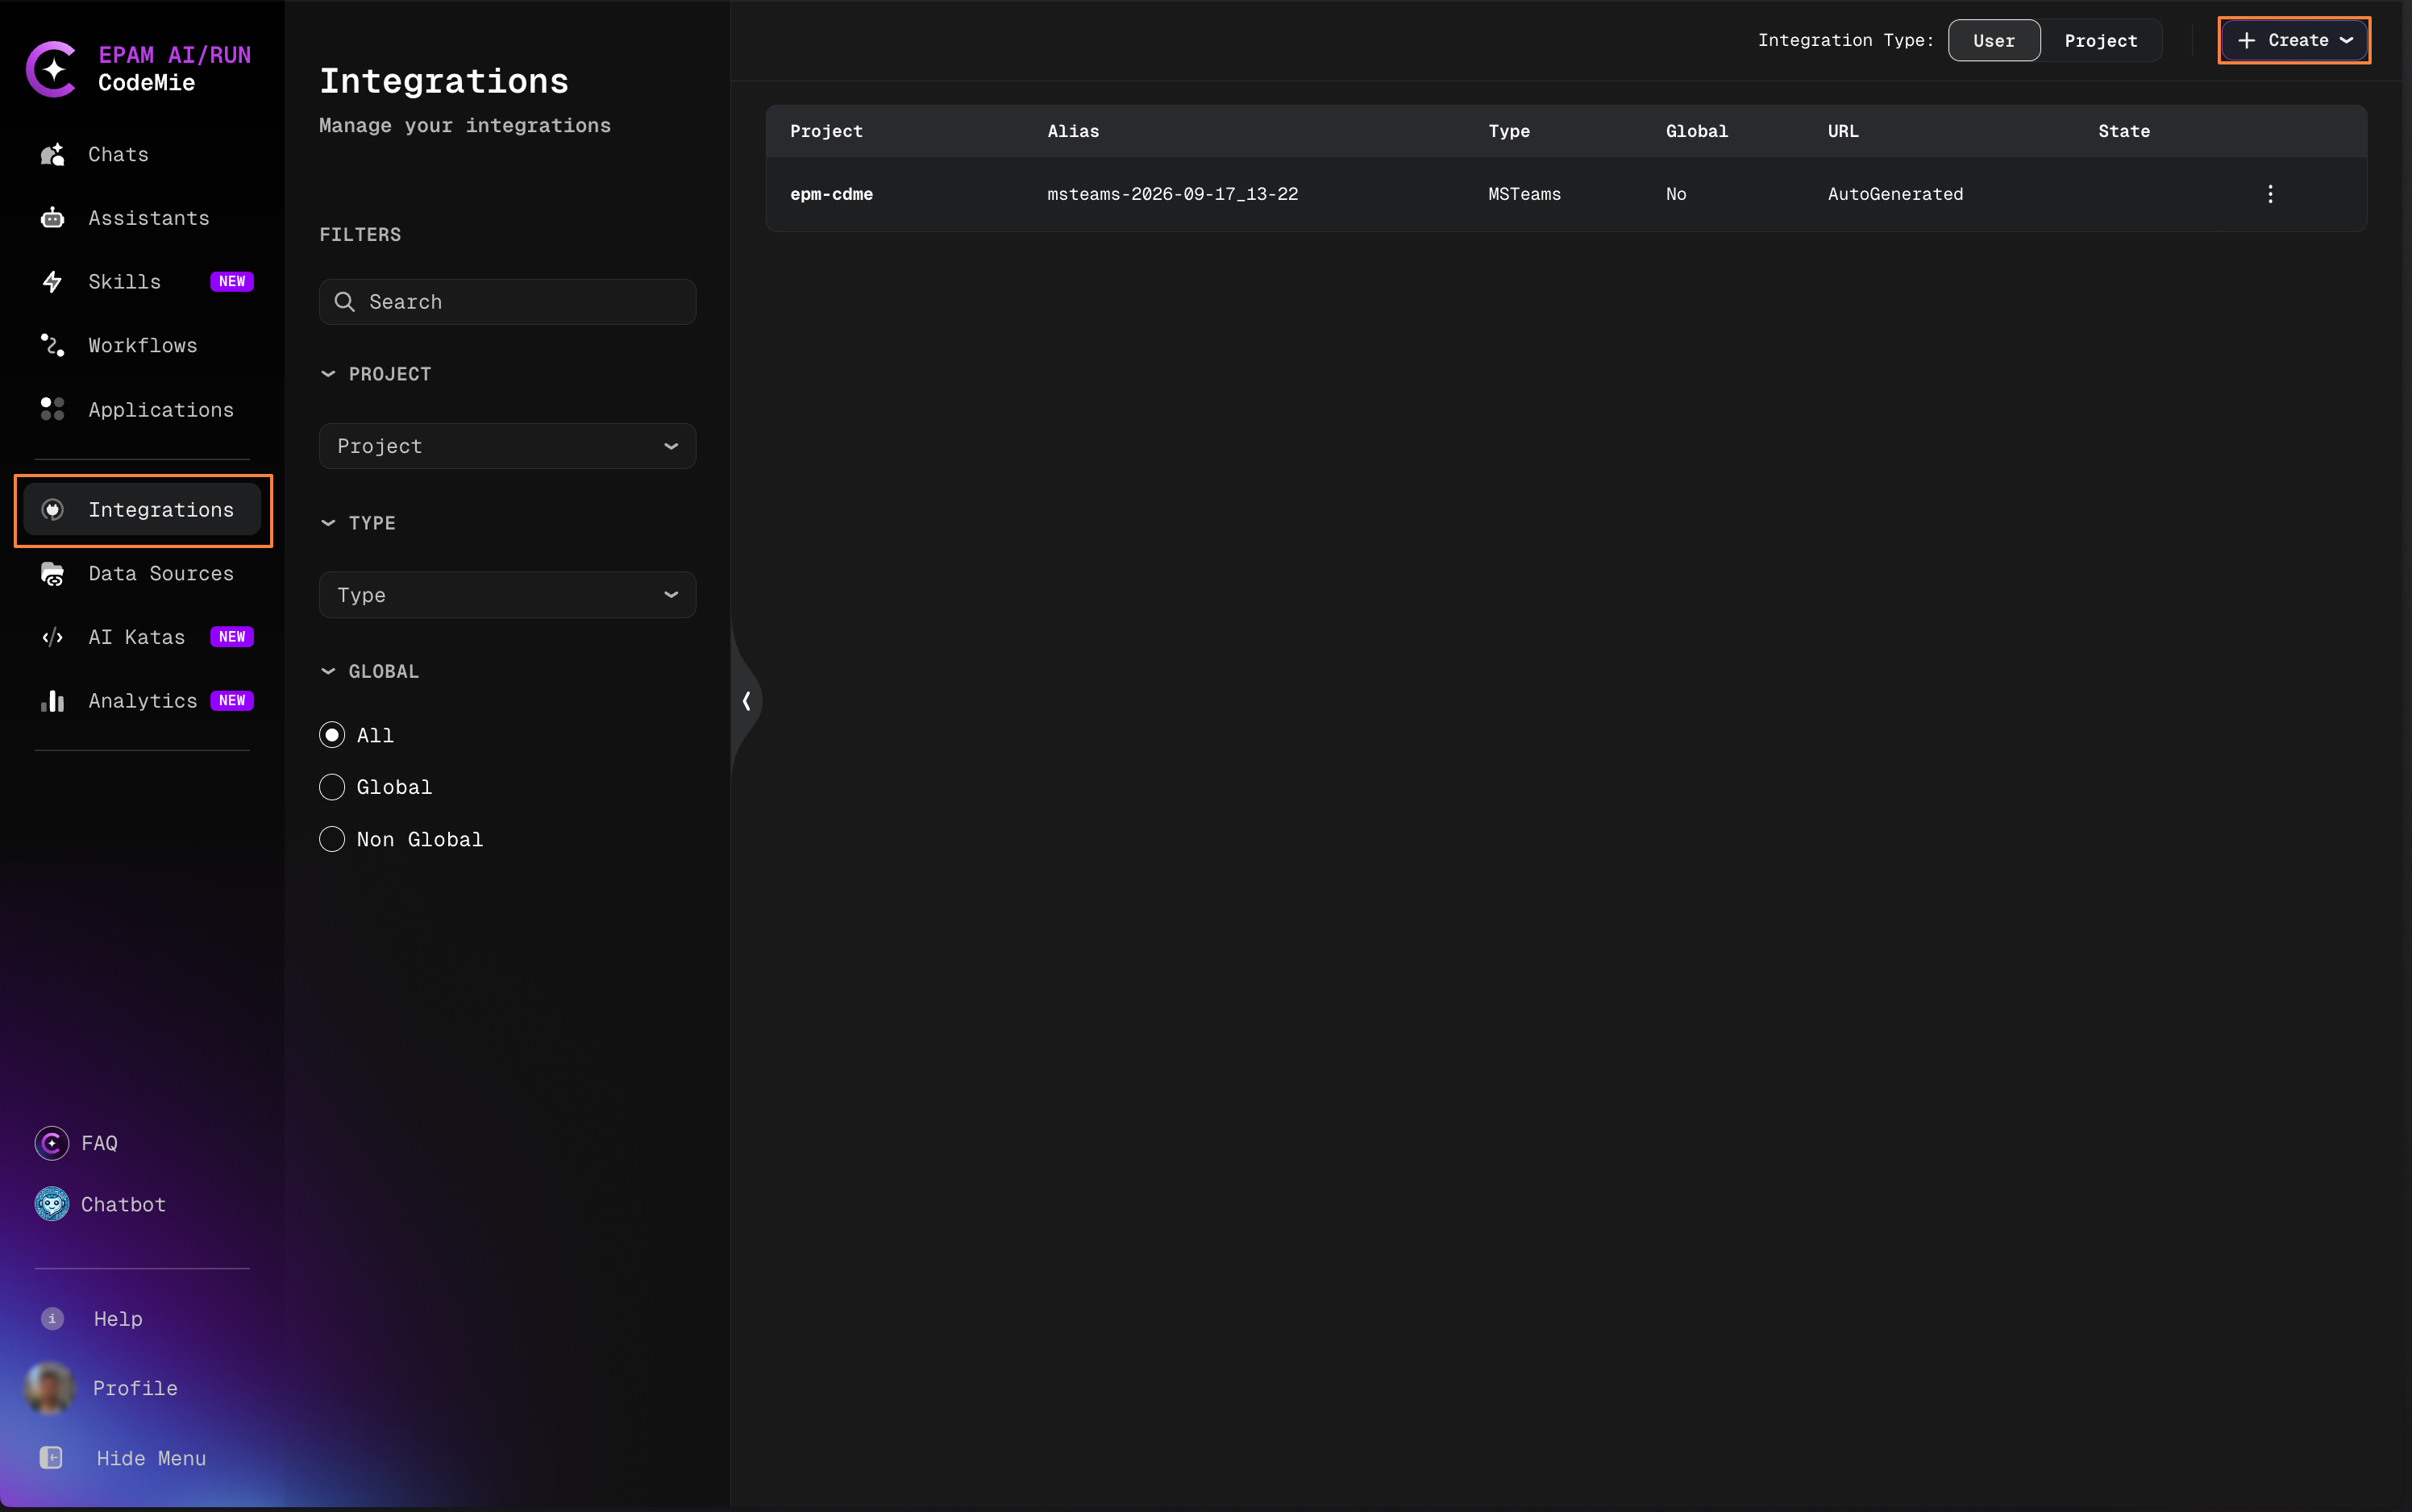This screenshot has width=2412, height=1512.
Task: Click the Workflows icon in sidebar
Action: coord(52,345)
